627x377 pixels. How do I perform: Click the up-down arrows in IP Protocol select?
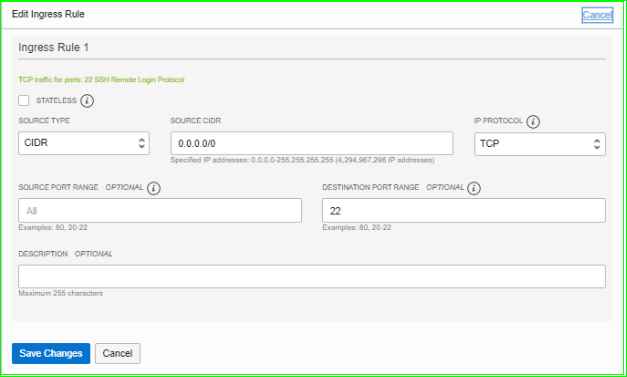pyautogui.click(x=597, y=144)
